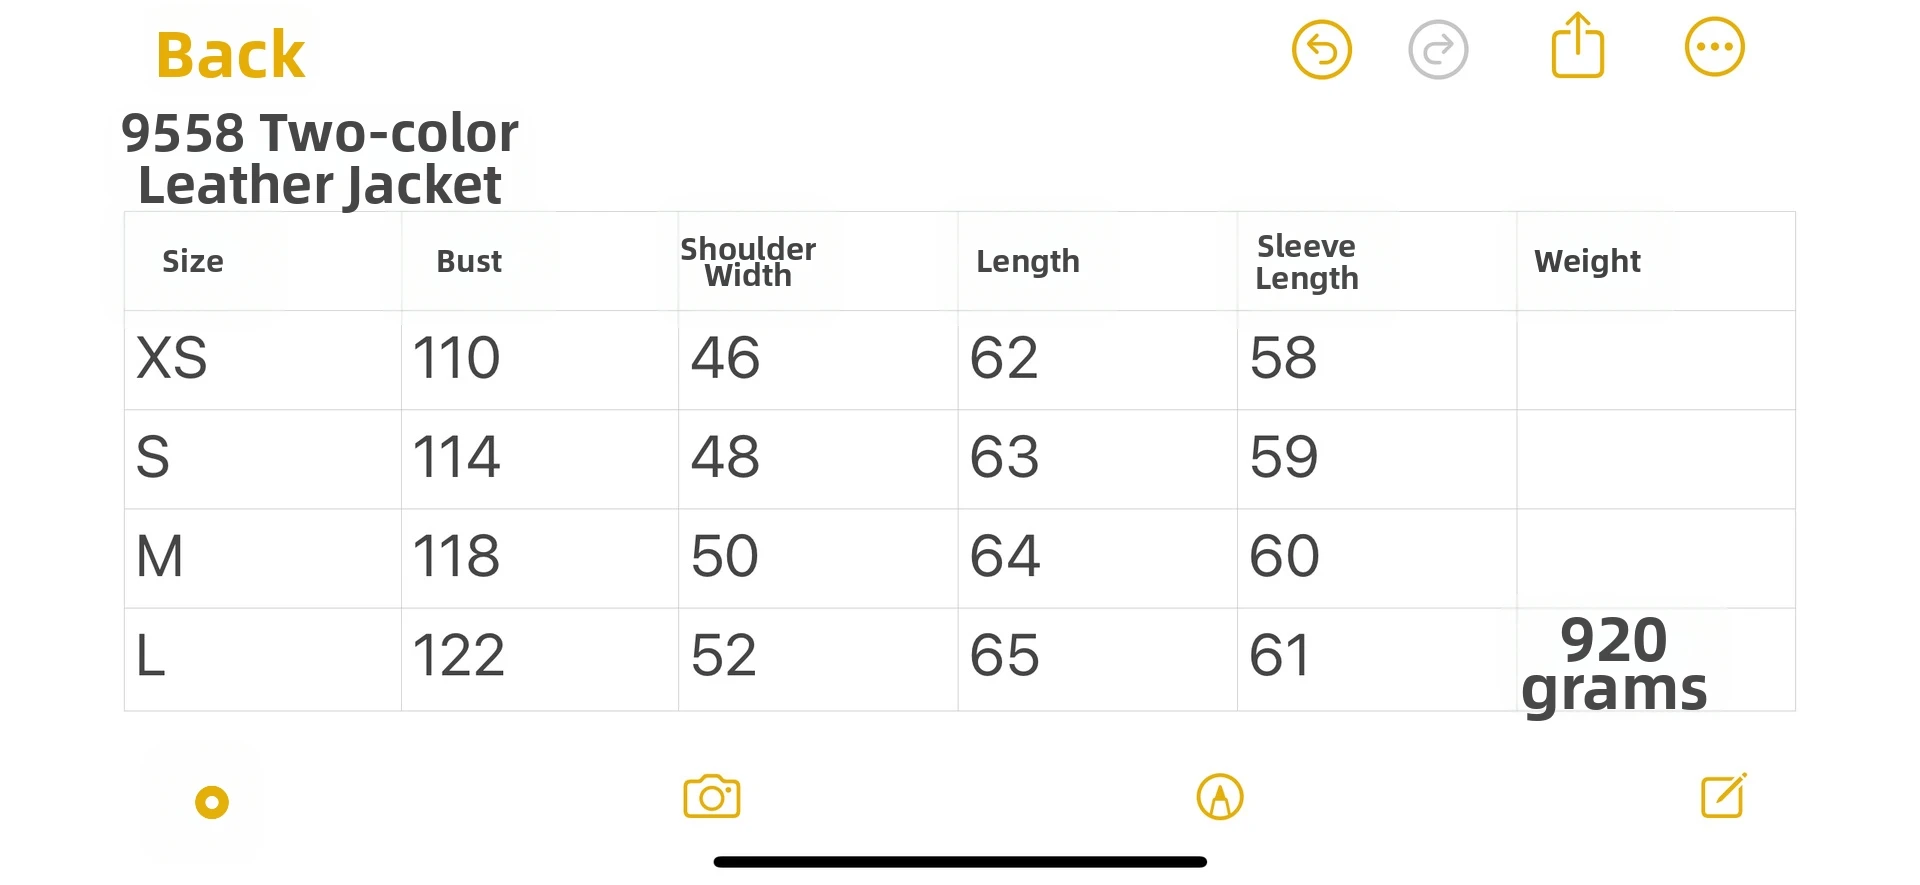This screenshot has height=885, width=1920.
Task: Select the Size column header cell
Action: coord(193,261)
